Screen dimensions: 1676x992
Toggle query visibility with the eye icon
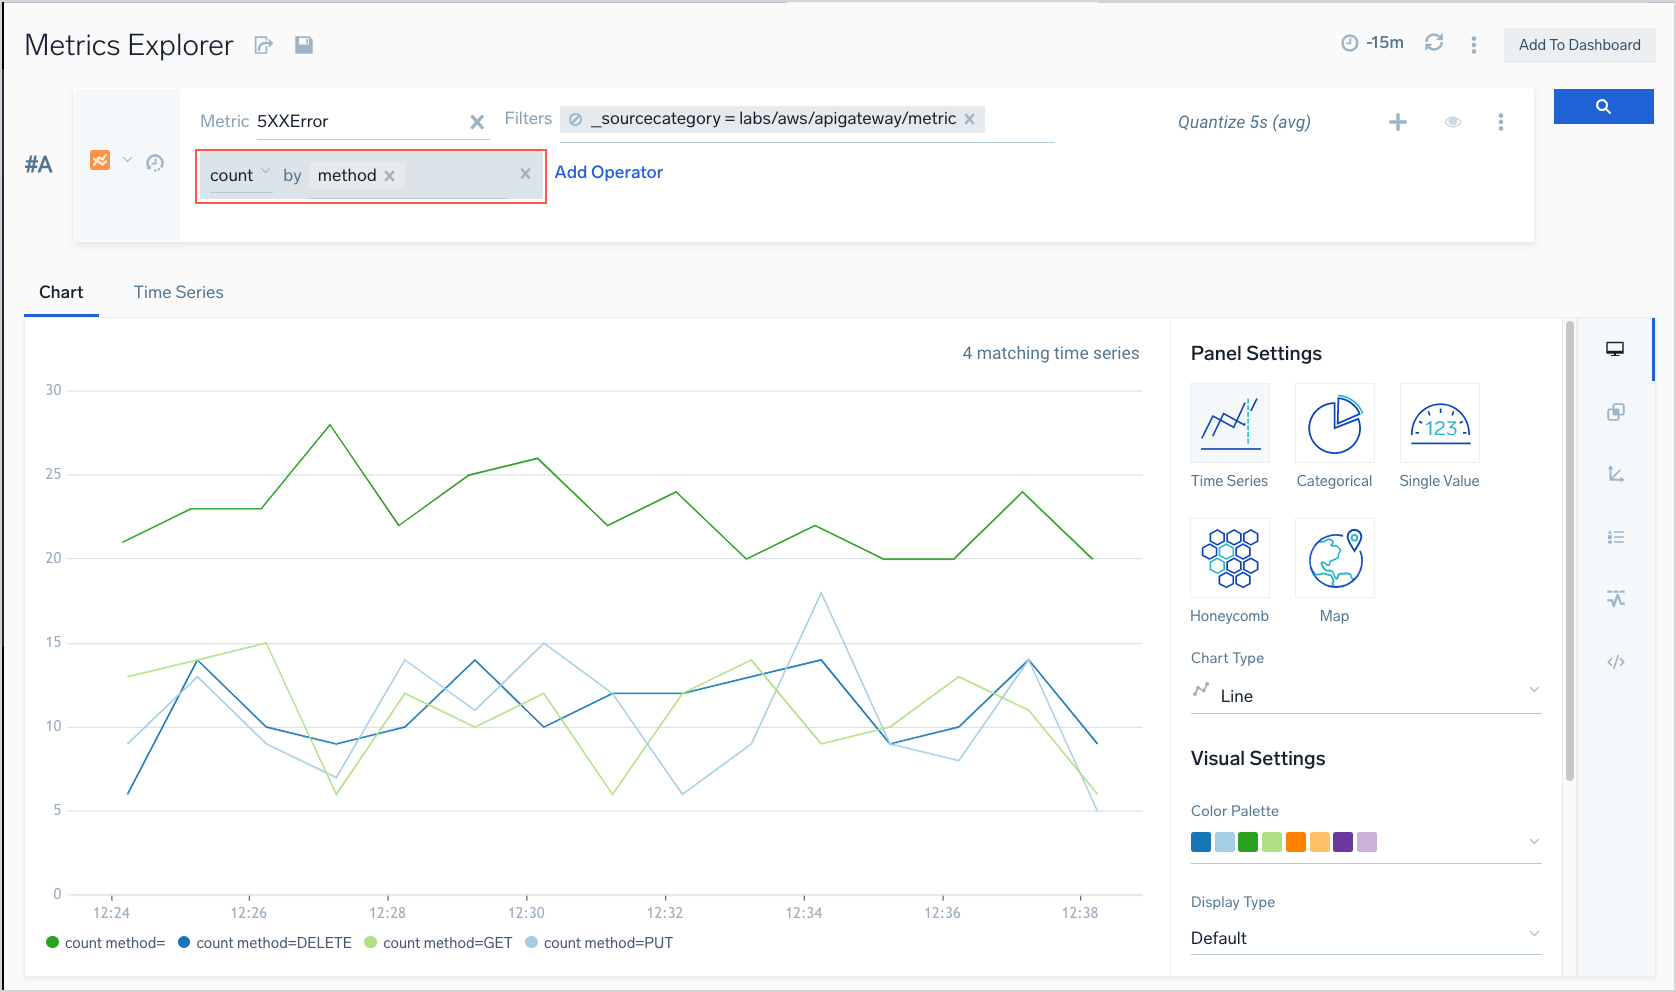(1453, 122)
